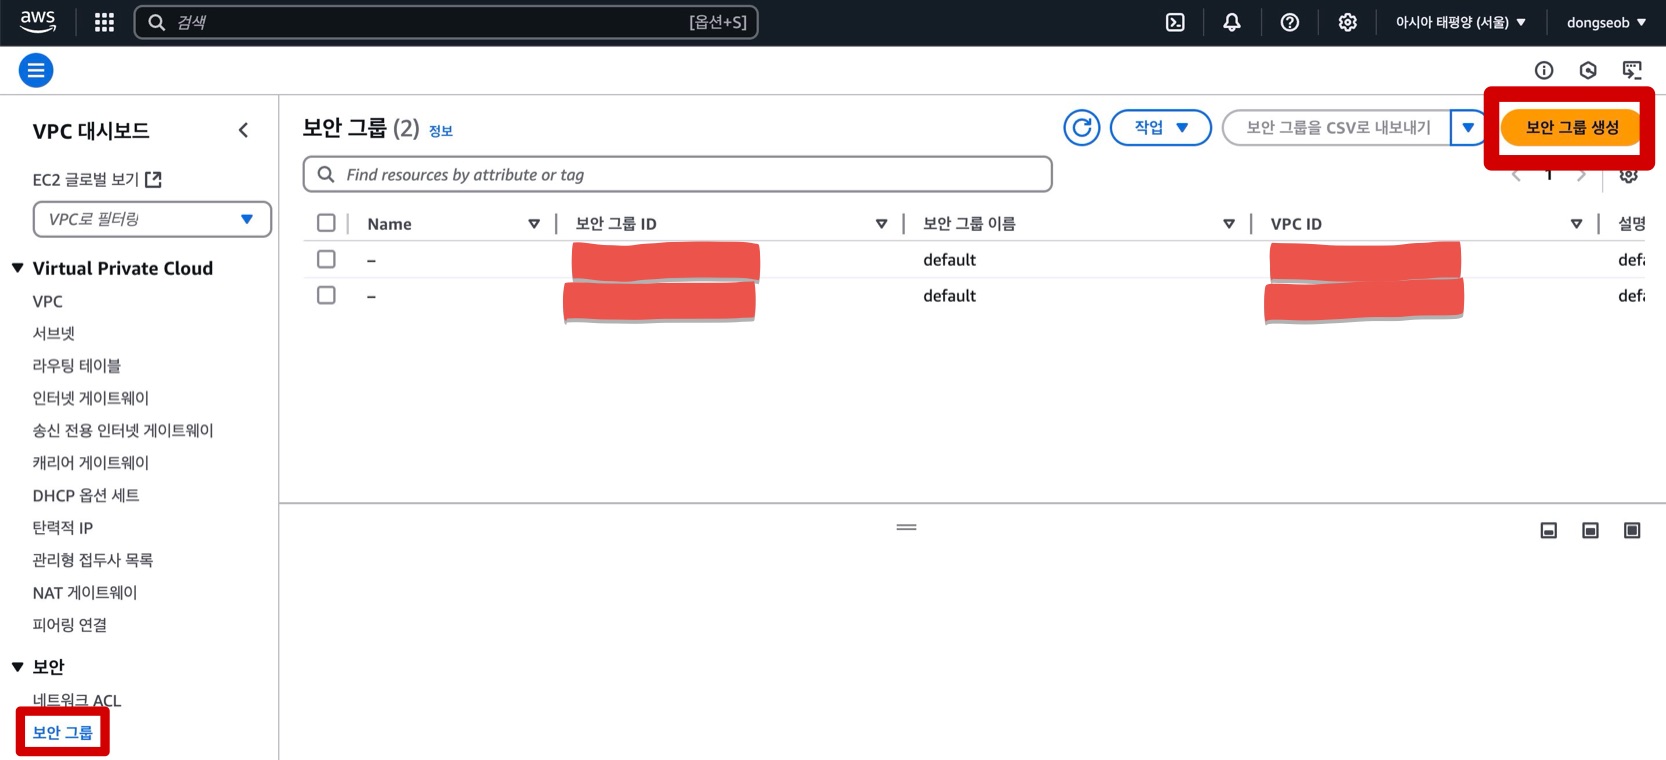Open the AWS home logo
Viewport: 1666px width, 760px height.
click(38, 22)
